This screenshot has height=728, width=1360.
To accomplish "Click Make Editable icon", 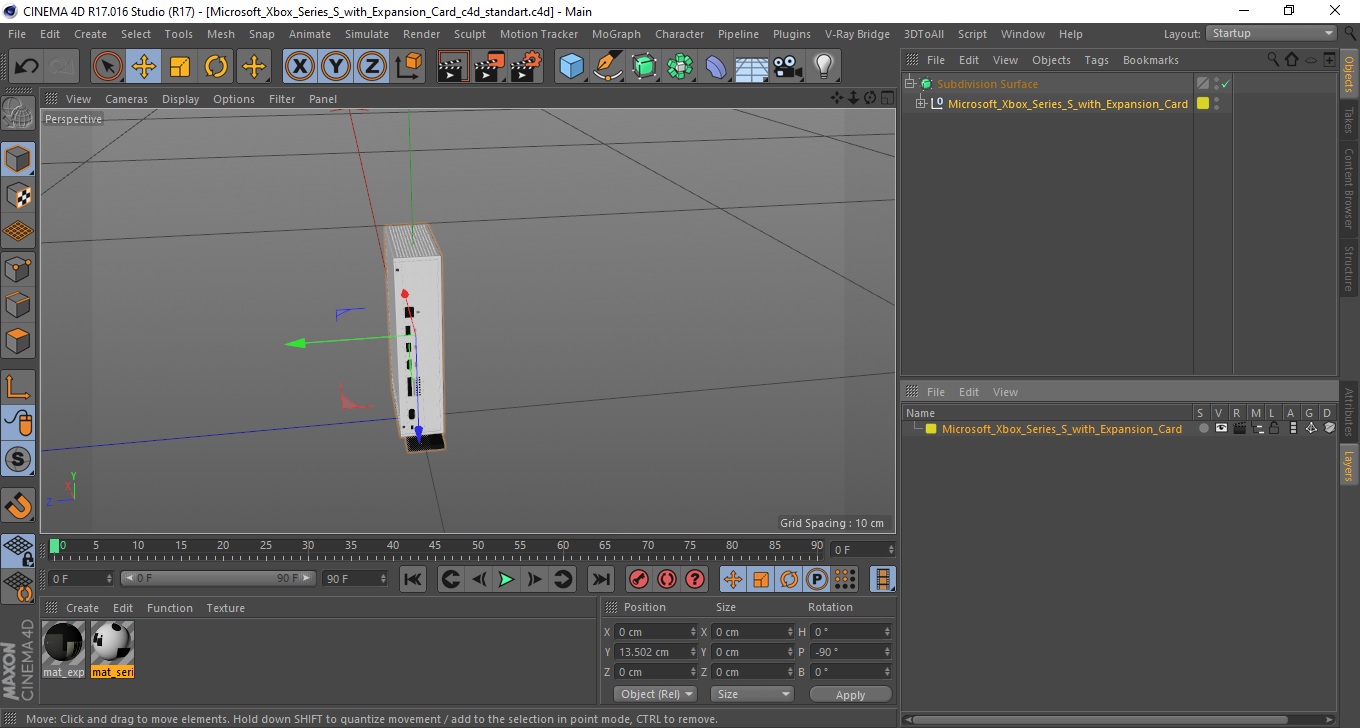I will tap(18, 113).
